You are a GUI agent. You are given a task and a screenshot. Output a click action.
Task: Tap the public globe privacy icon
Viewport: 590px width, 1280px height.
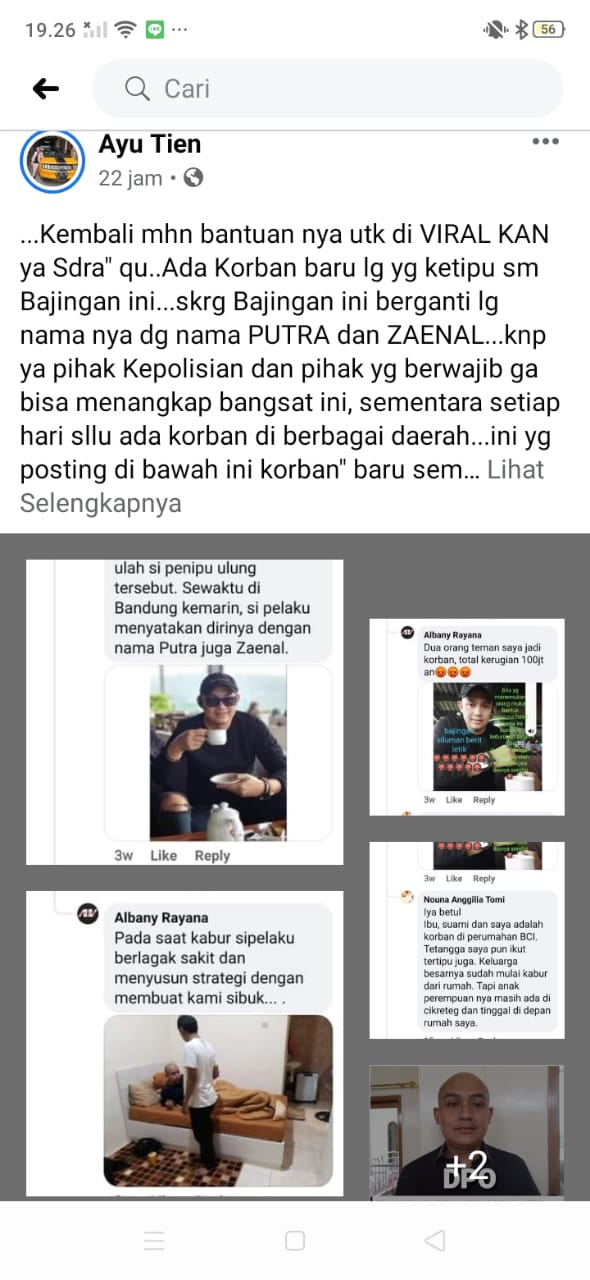[193, 178]
